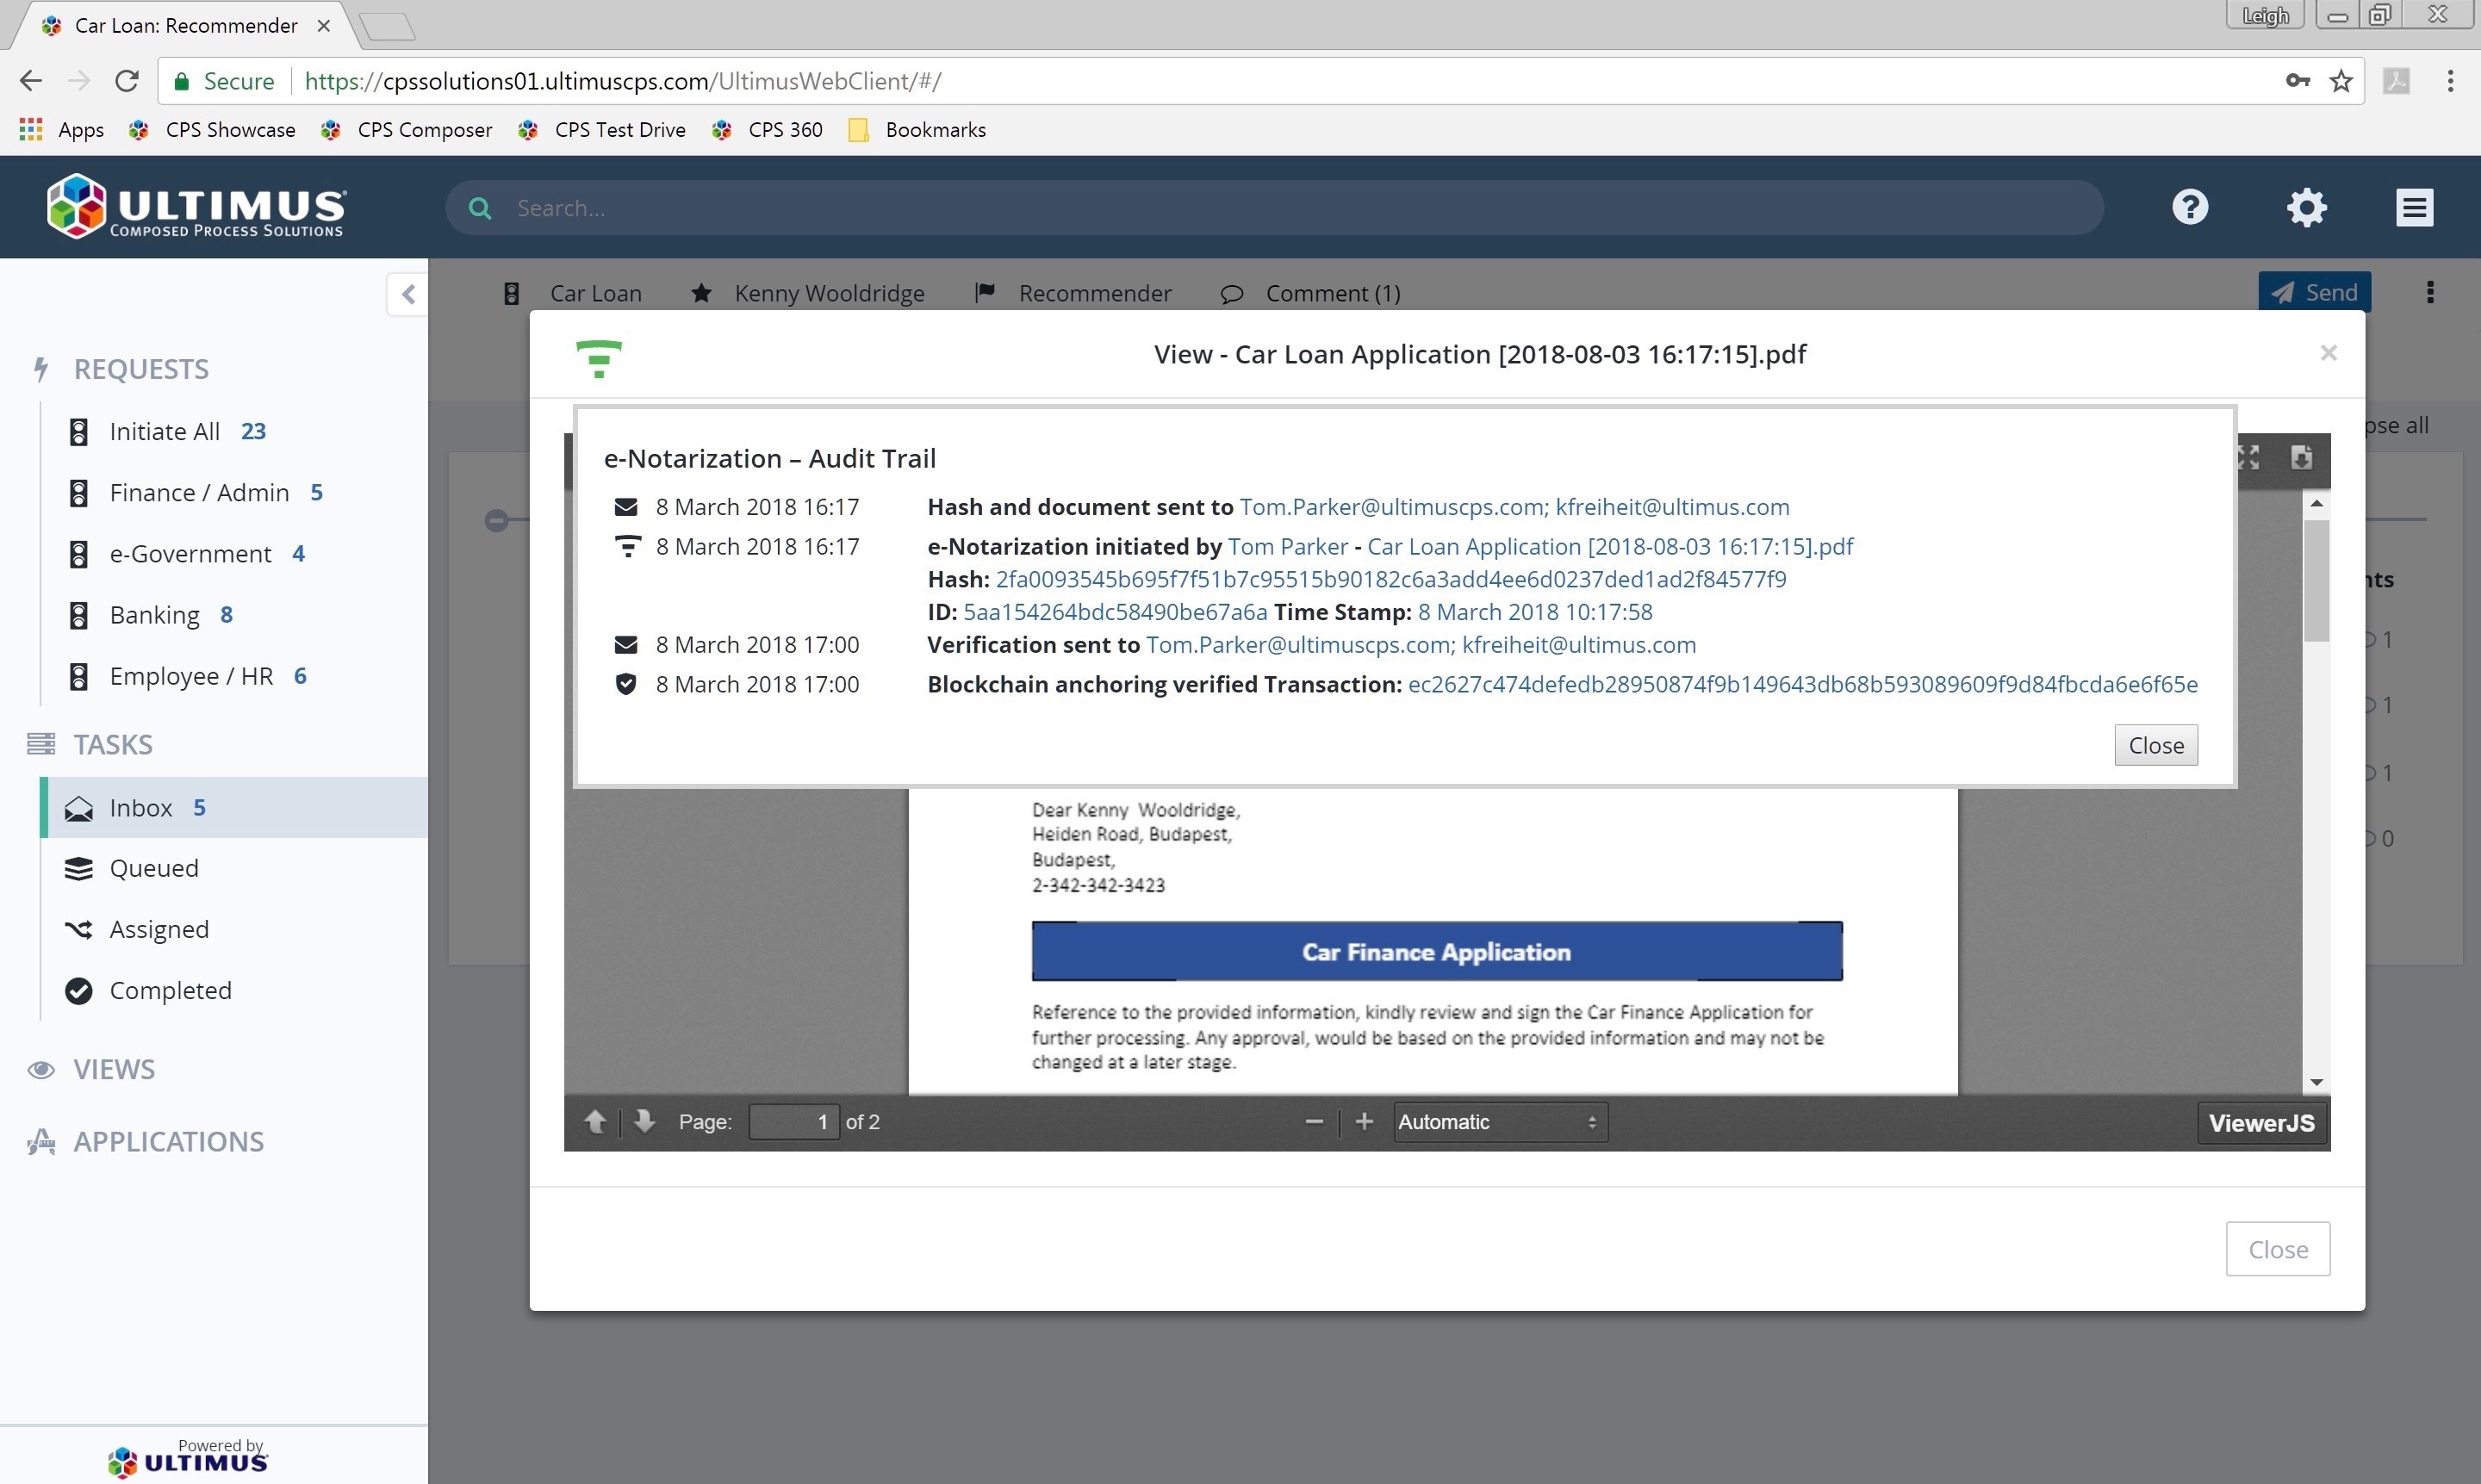2481x1484 pixels.
Task: Go to previous page arrow in viewer
Action: point(595,1122)
